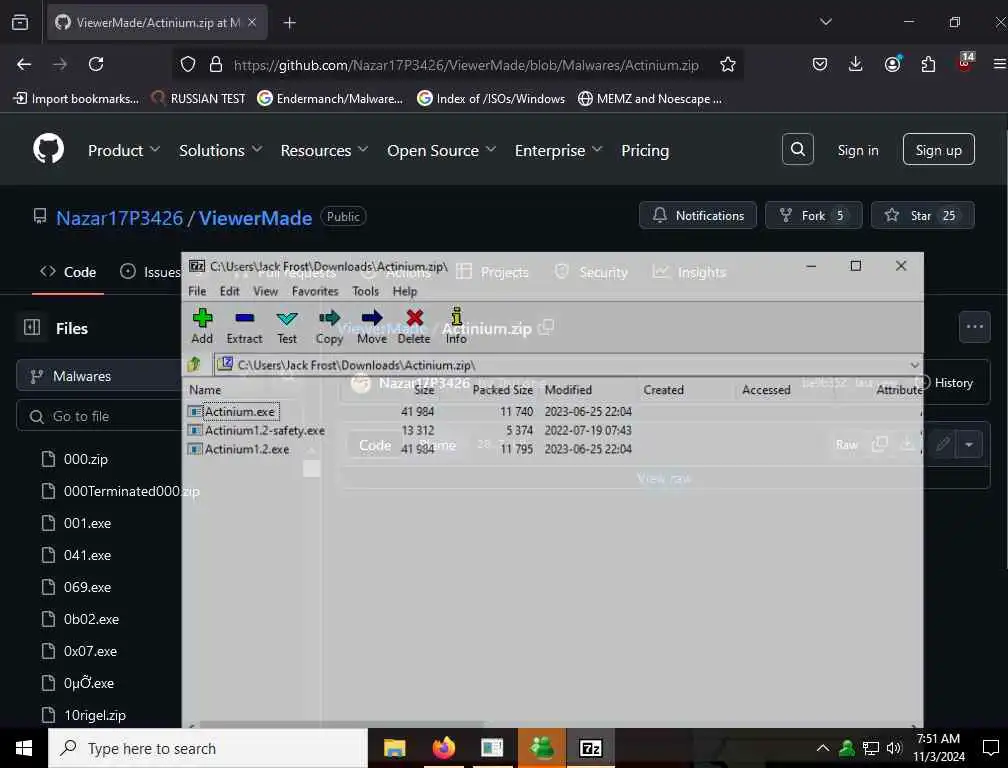
Task: Open the sound volume tray icon
Action: (894, 748)
